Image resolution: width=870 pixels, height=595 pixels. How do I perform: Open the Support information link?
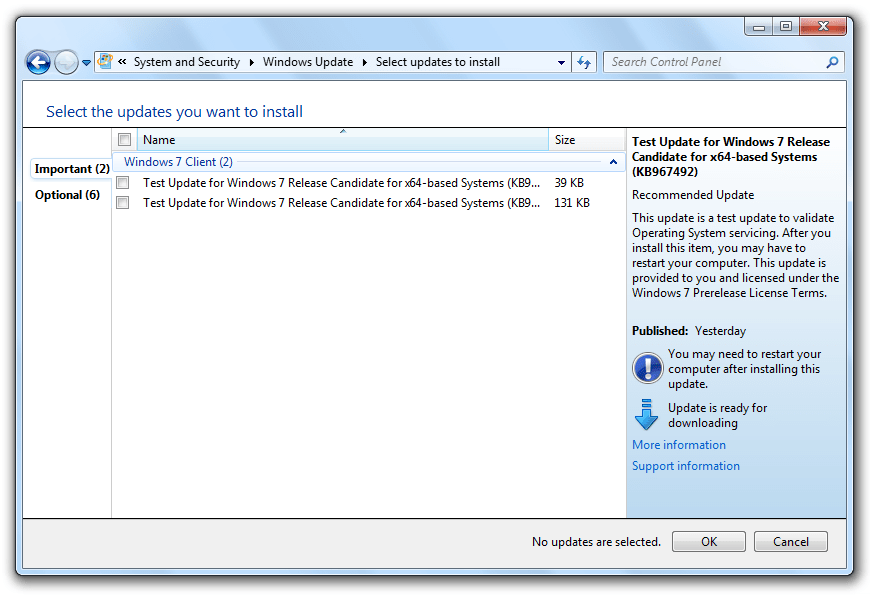pyautogui.click(x=686, y=466)
